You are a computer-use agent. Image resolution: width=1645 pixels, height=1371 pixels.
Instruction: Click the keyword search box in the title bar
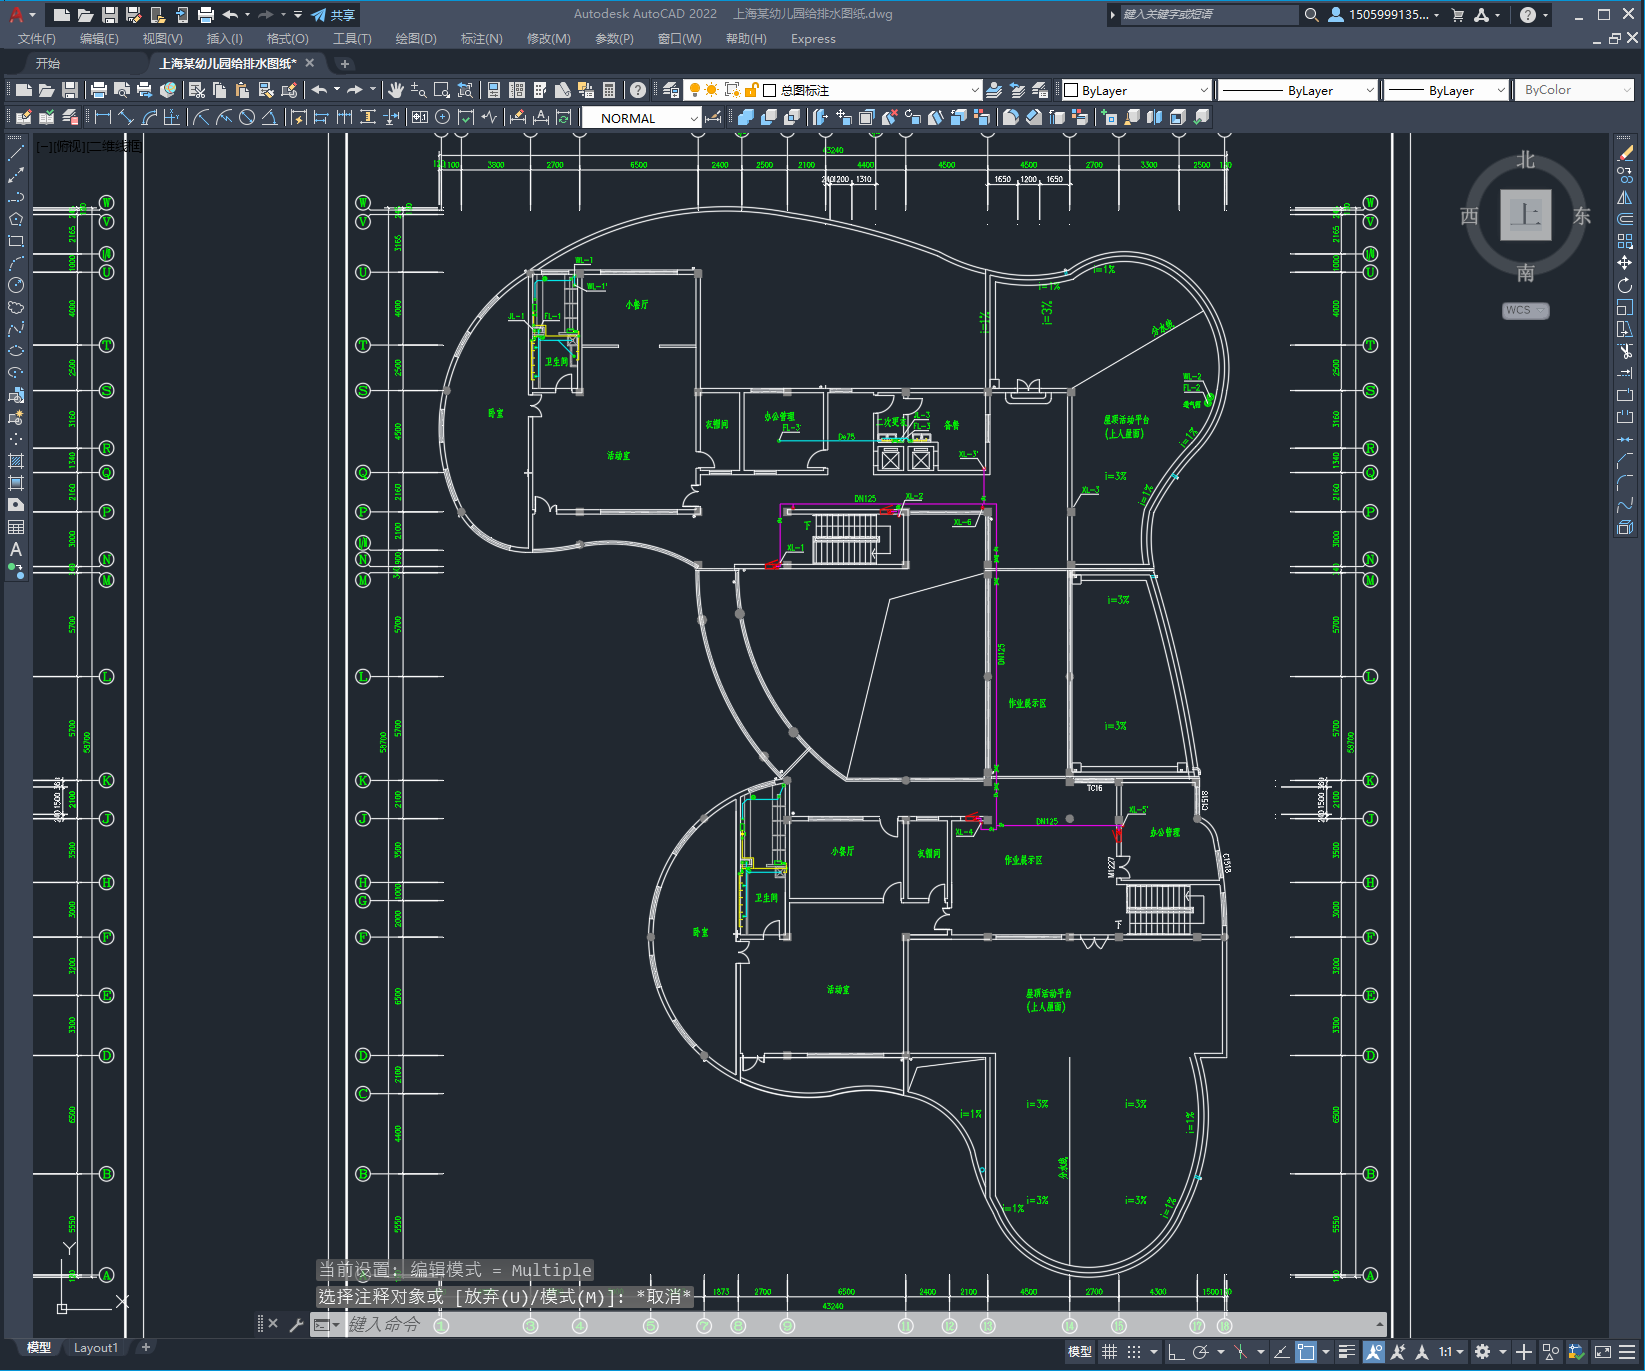point(1208,15)
